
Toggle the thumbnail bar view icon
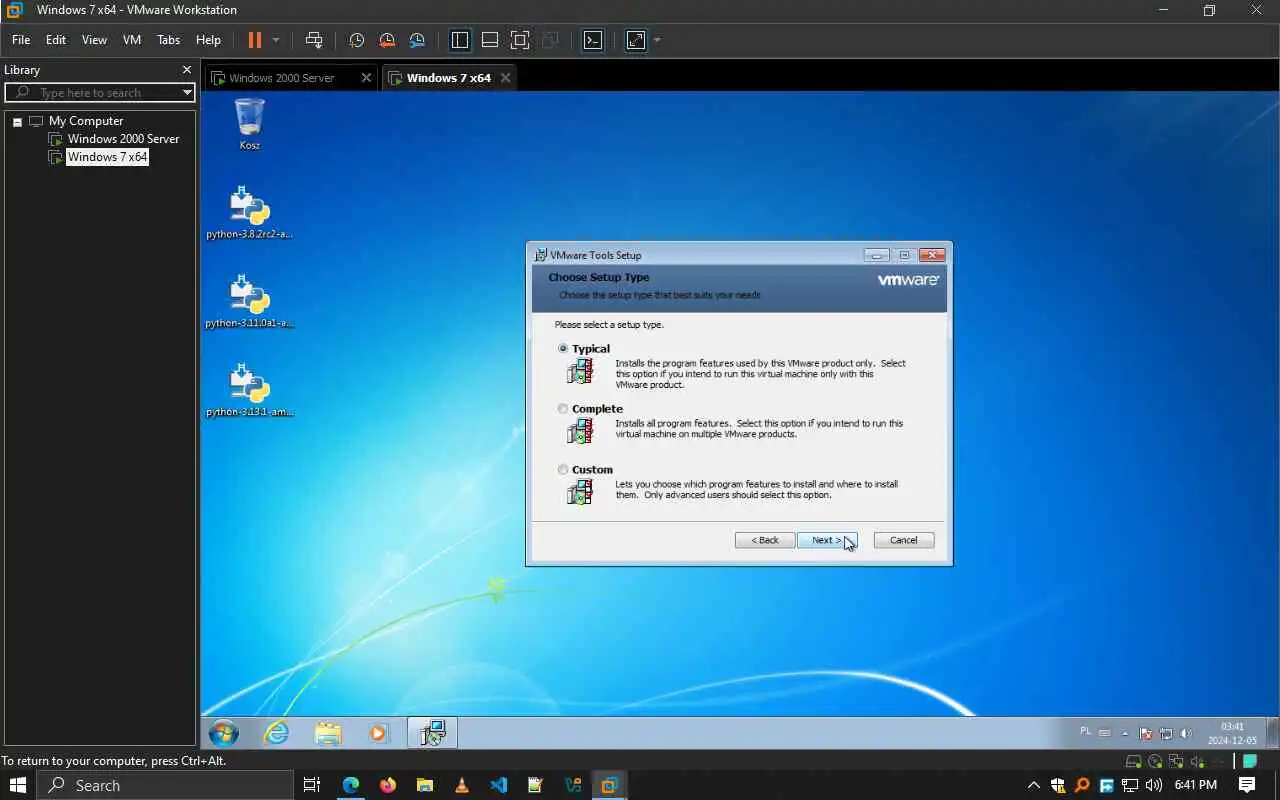pos(490,40)
